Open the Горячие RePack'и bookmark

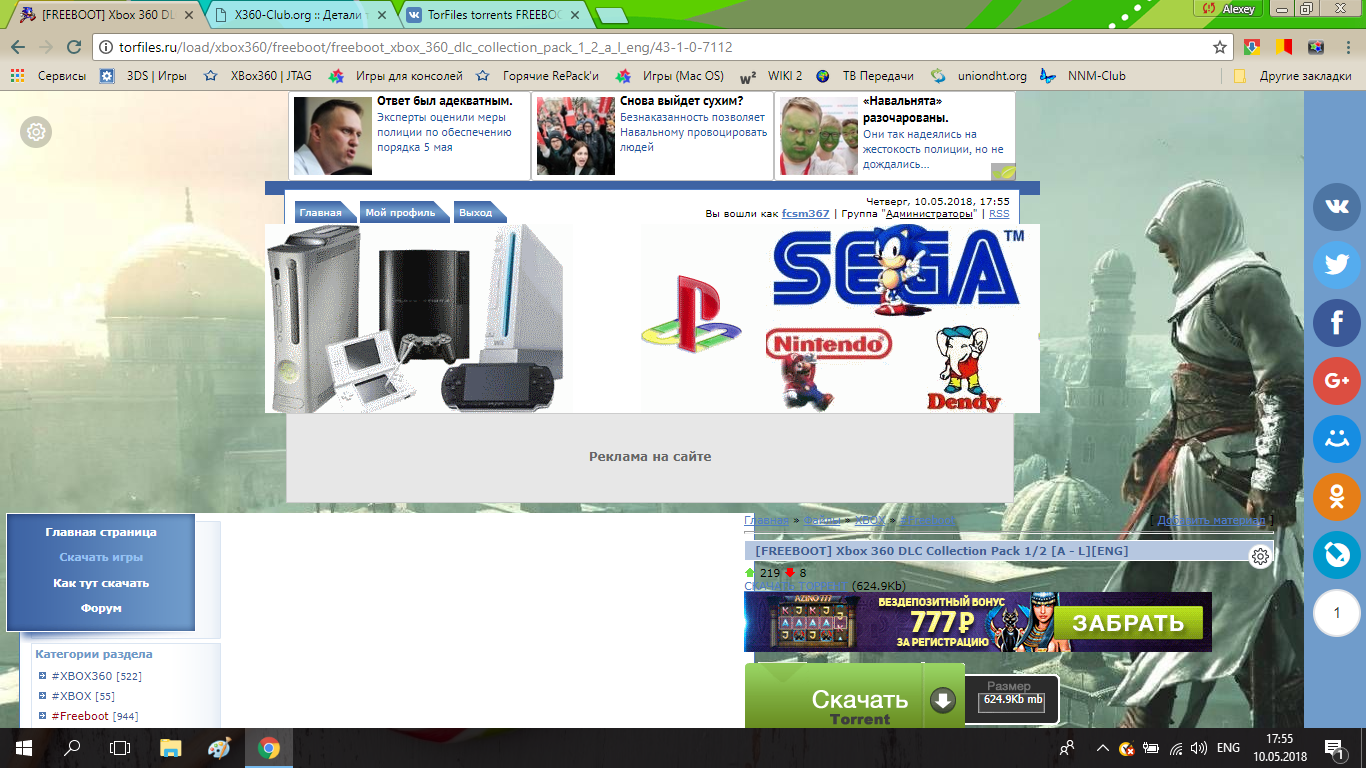coord(538,75)
